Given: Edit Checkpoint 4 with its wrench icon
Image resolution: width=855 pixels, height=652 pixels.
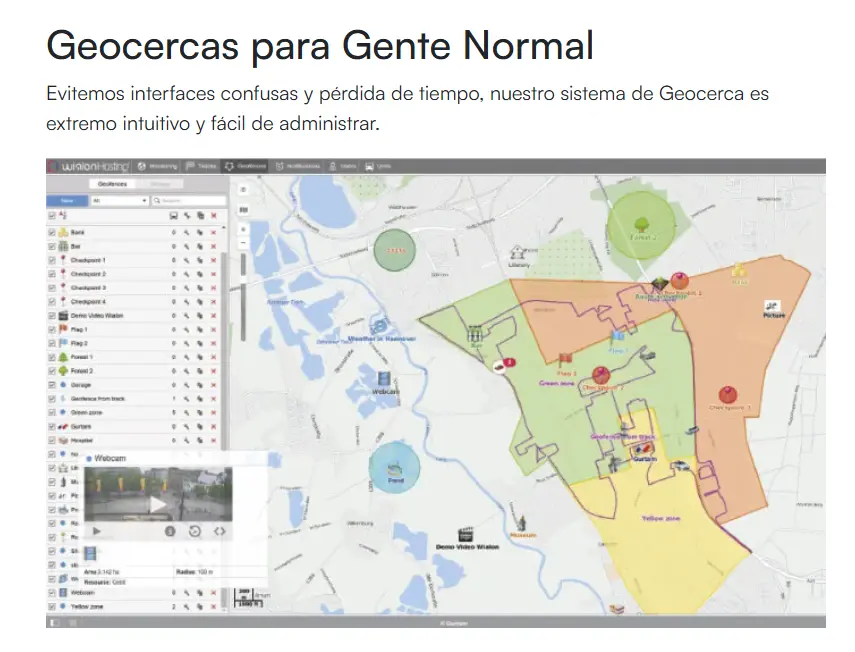Looking at the screenshot, I should (187, 301).
